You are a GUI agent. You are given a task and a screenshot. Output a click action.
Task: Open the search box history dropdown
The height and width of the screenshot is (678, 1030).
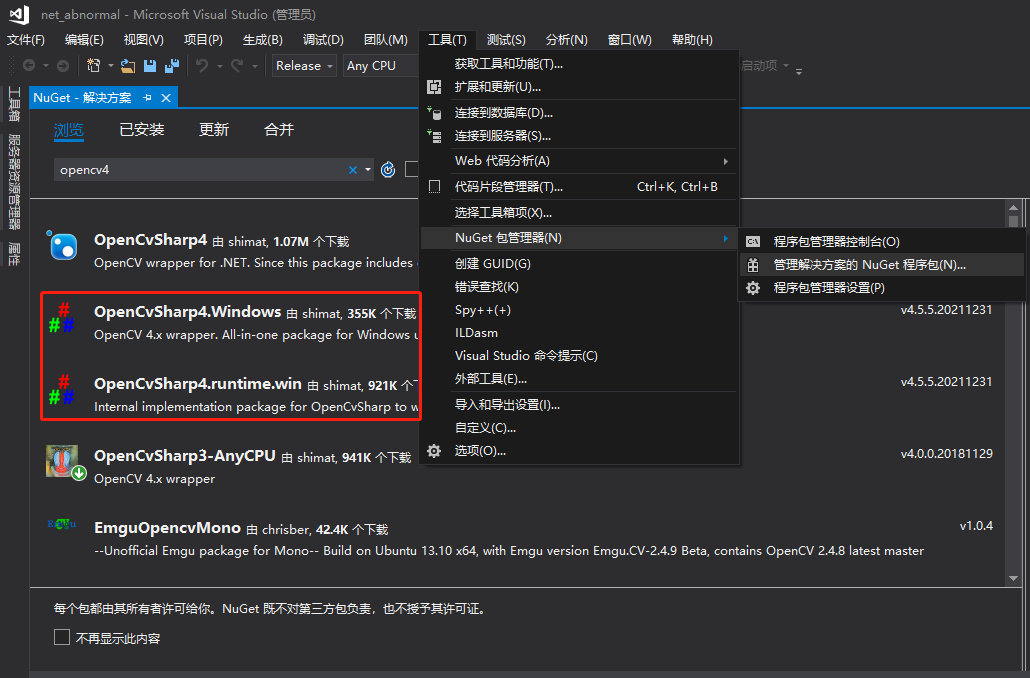(368, 170)
